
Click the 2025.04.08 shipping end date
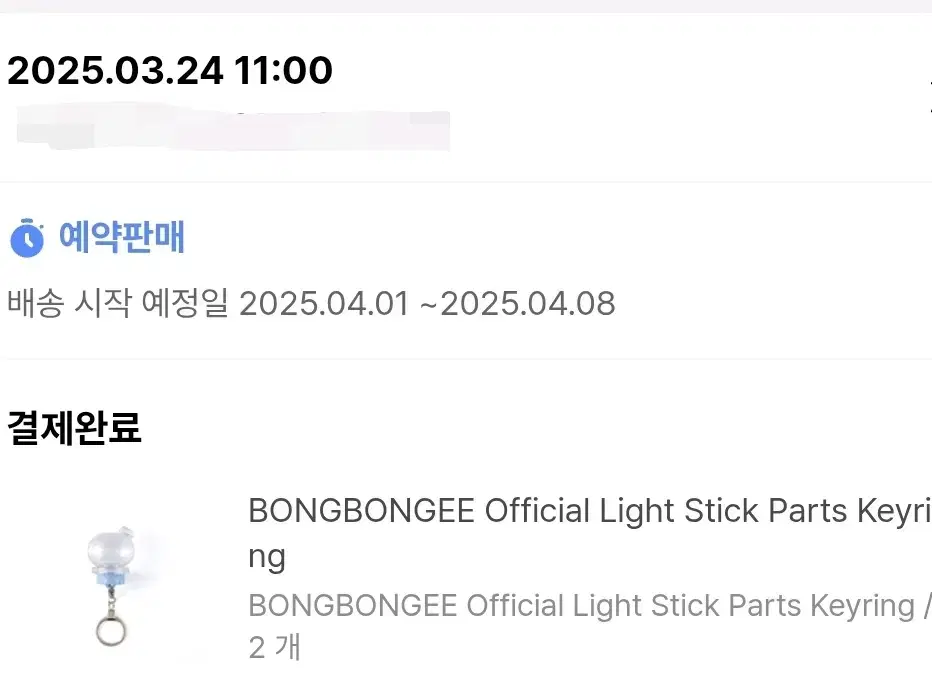click(528, 304)
